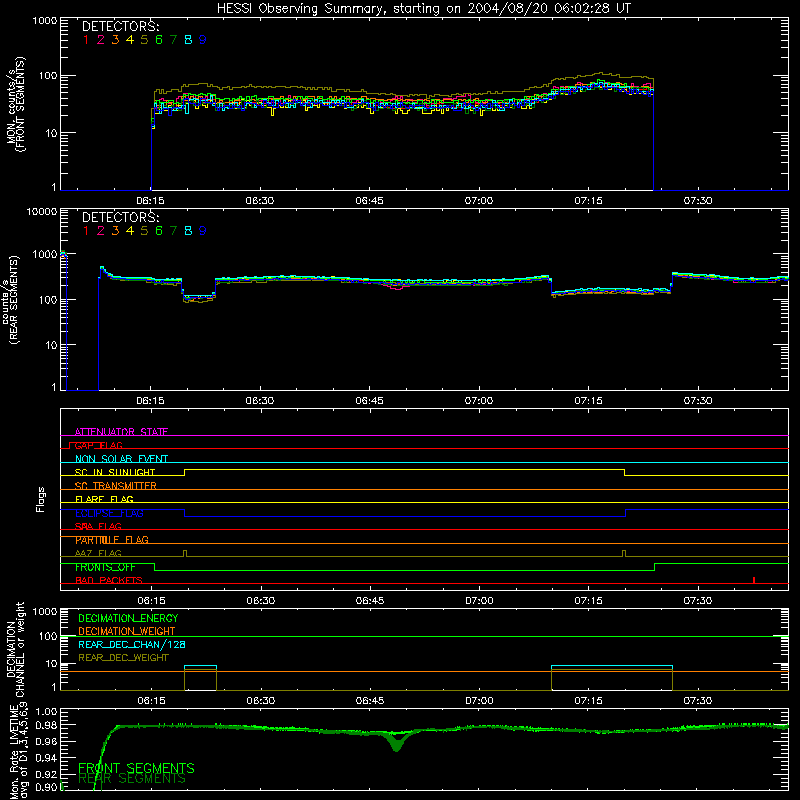The height and width of the screenshot is (800, 800).
Task: Click the DECIMATION_WEIGHT legend entry
Action: (x=127, y=631)
